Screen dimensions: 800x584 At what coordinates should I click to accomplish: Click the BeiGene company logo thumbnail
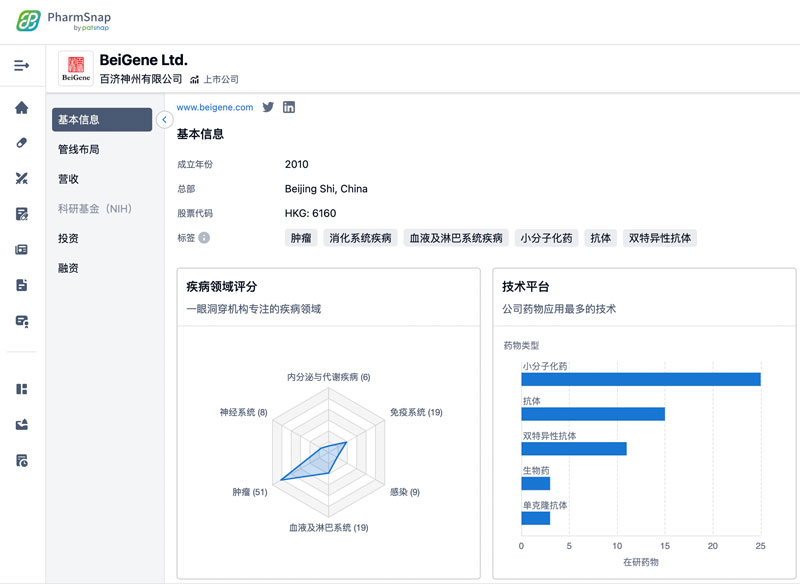click(x=75, y=68)
